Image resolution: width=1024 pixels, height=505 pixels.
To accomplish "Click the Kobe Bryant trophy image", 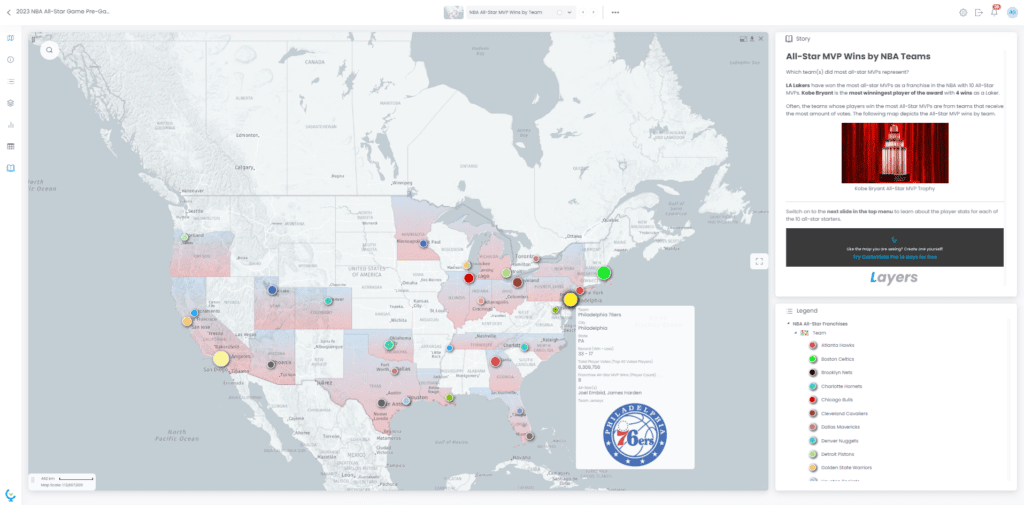I will click(895, 153).
